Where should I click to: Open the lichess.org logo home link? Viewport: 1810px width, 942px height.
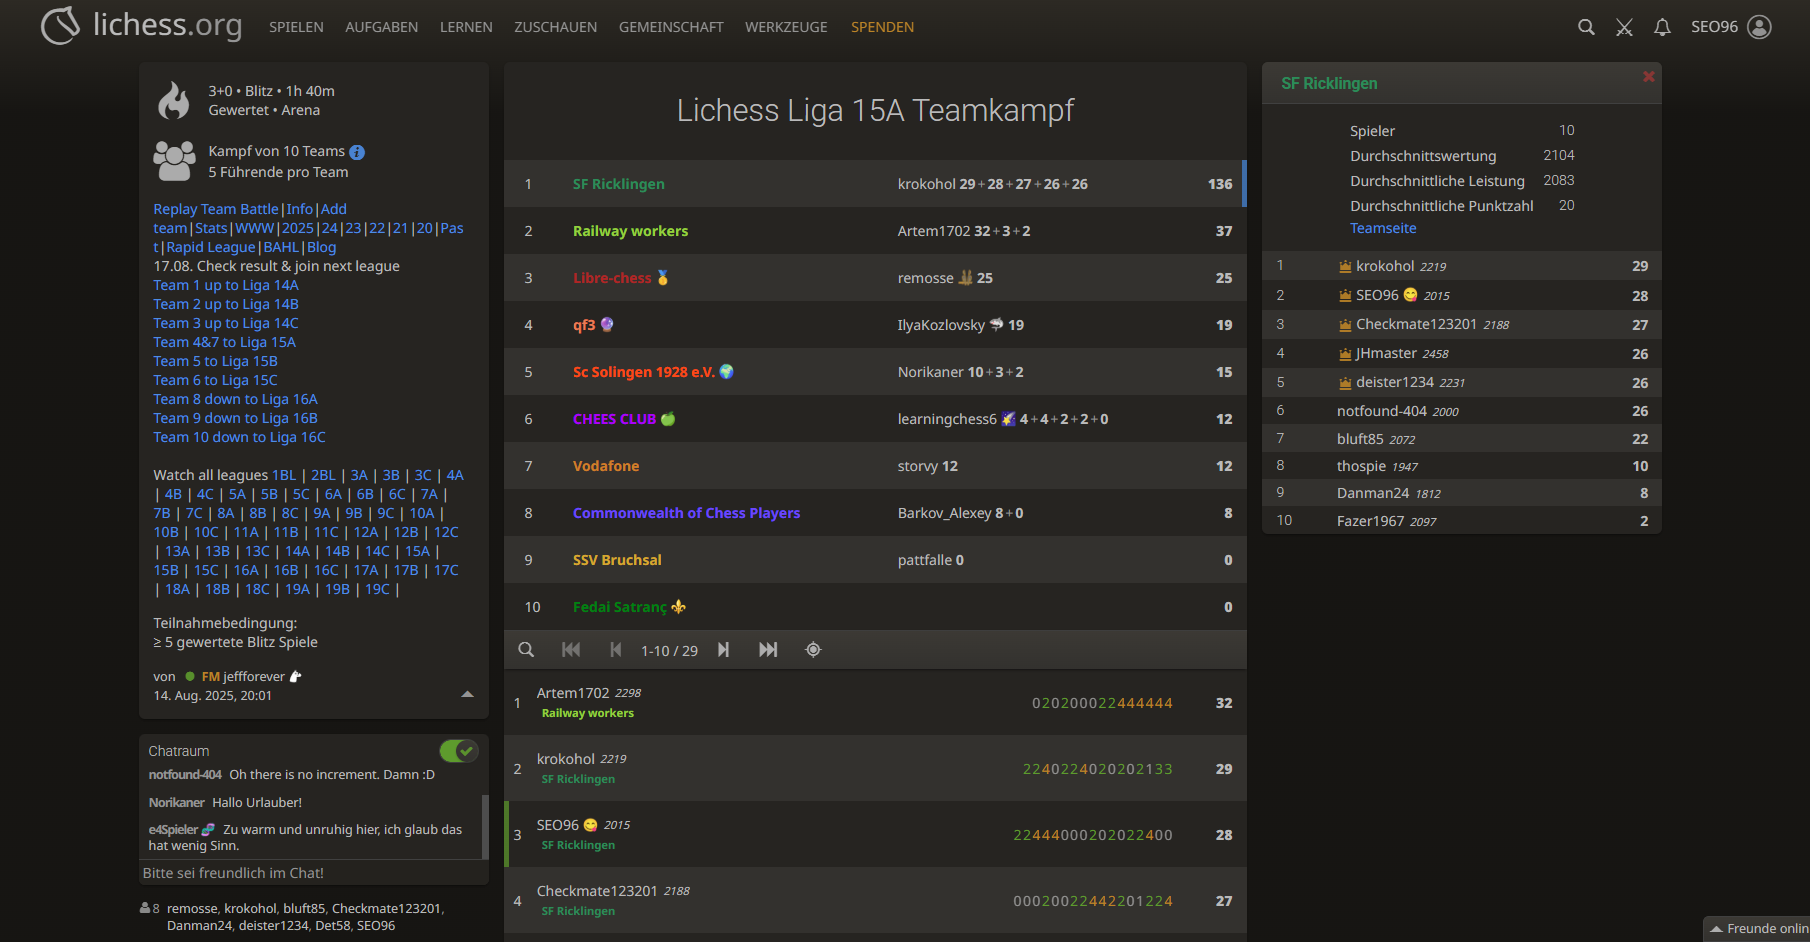click(141, 26)
